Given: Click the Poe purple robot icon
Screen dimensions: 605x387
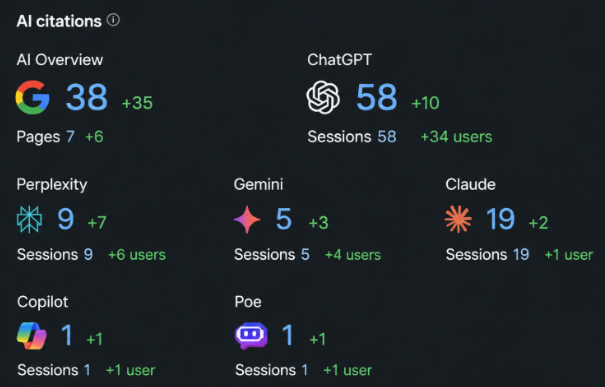Looking at the screenshot, I should coord(251,335).
